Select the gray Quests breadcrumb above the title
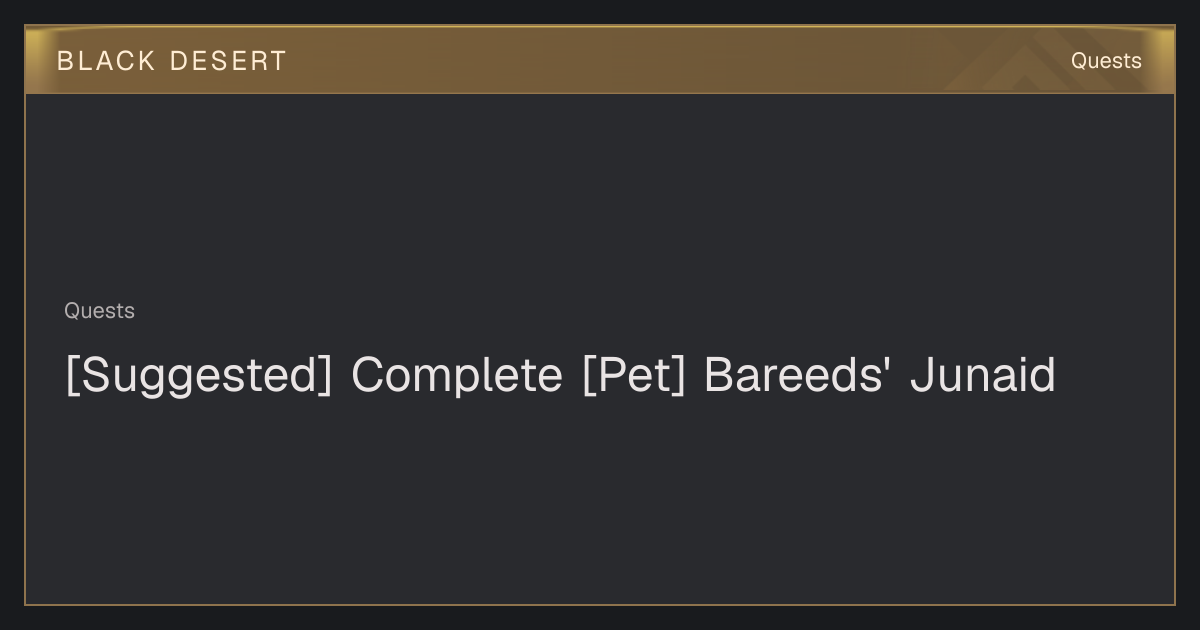The width and height of the screenshot is (1200, 630). pos(99,311)
